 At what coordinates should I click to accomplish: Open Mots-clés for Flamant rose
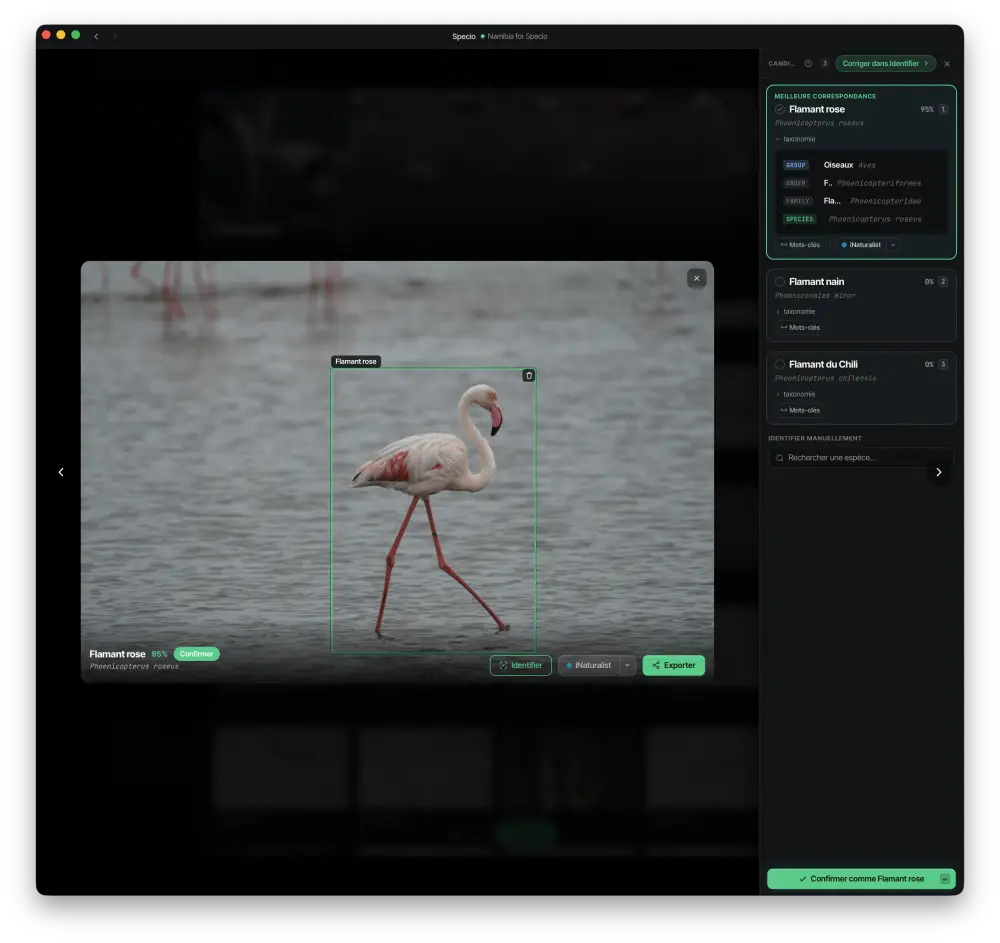[x=800, y=245]
